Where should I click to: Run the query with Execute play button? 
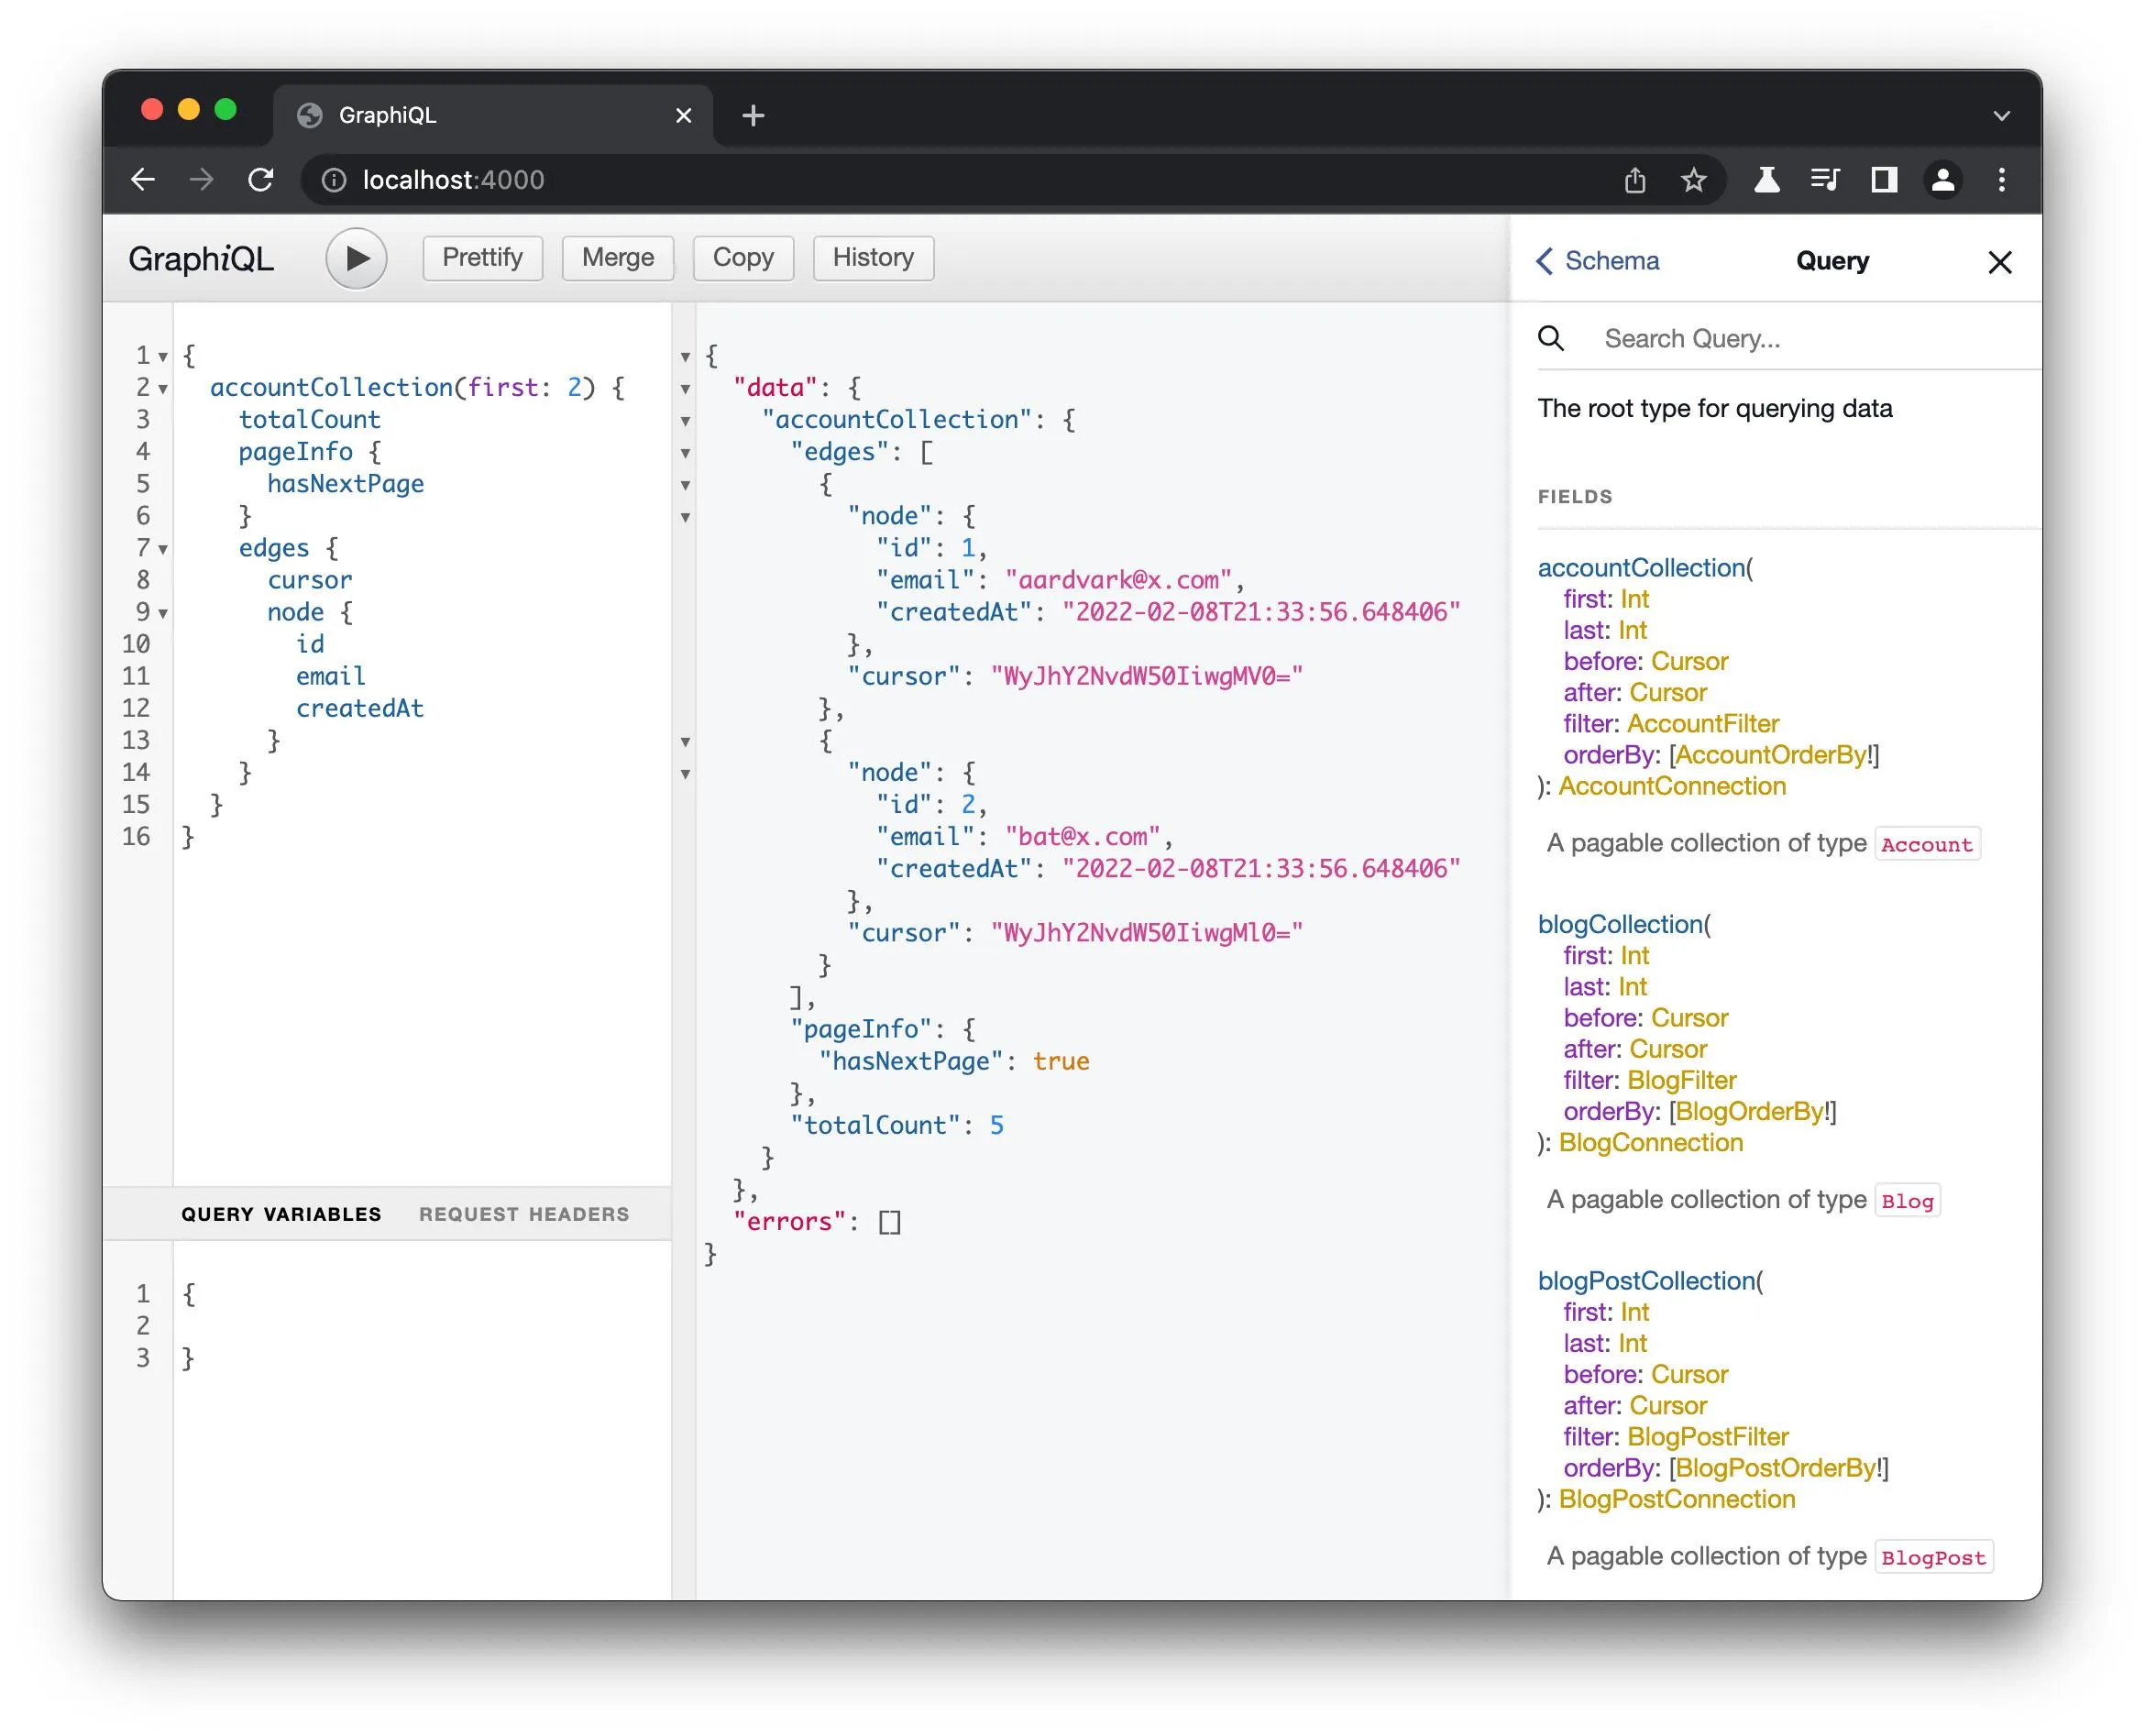(356, 258)
